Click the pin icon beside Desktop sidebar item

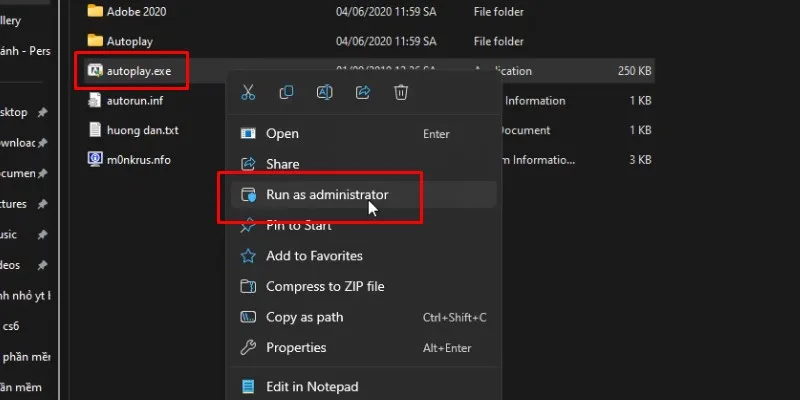click(43, 113)
